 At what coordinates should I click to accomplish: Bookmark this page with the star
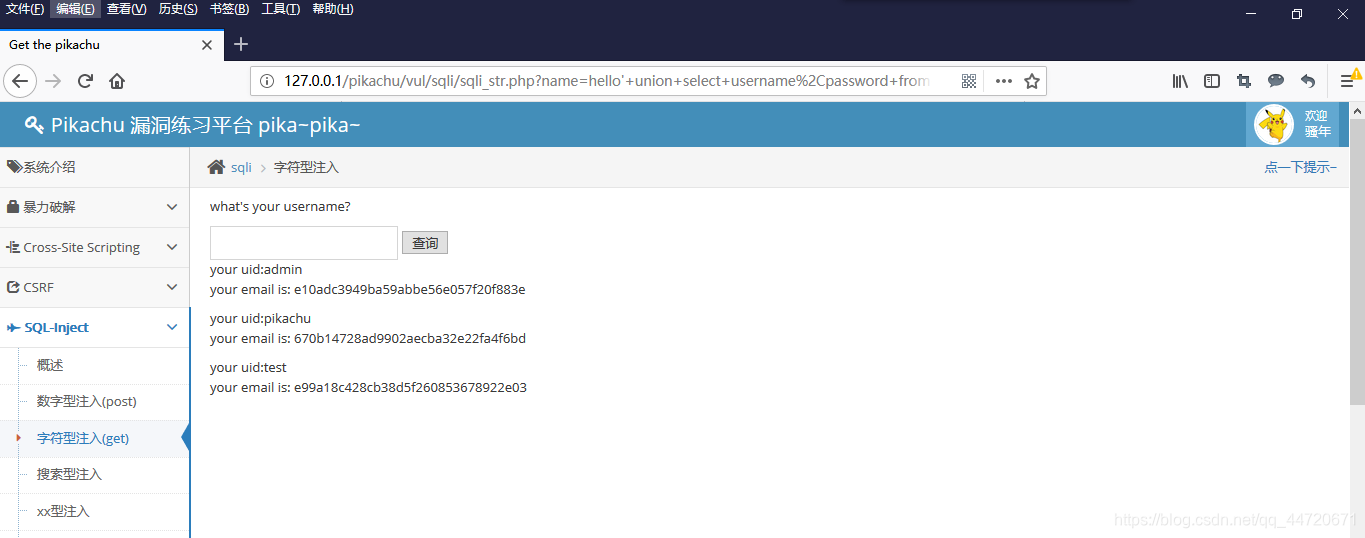[x=1032, y=81]
